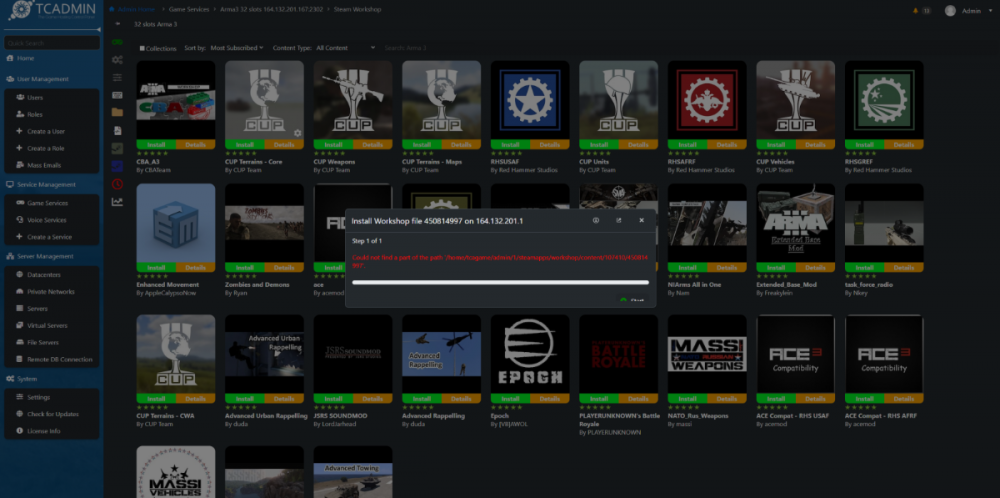Click the pop-out icon in install dialog
This screenshot has width=1000, height=498.
pyautogui.click(x=619, y=221)
